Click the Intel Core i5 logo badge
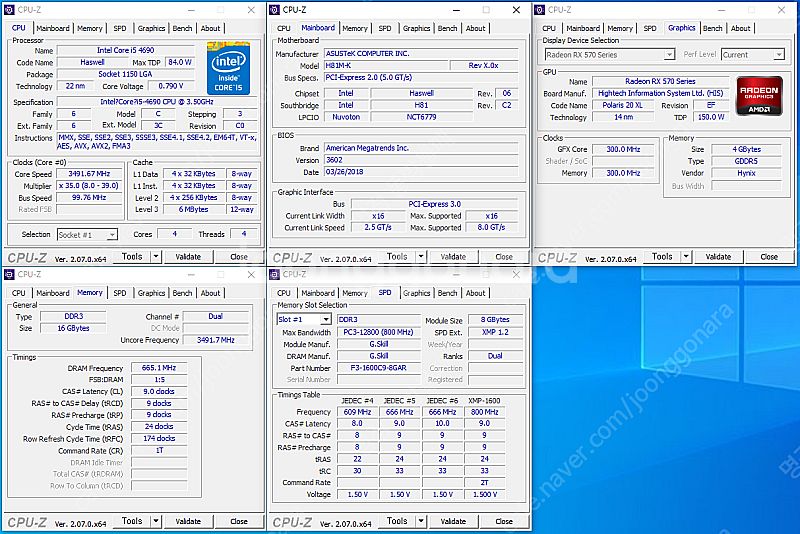The width and height of the screenshot is (800, 534). [228, 68]
